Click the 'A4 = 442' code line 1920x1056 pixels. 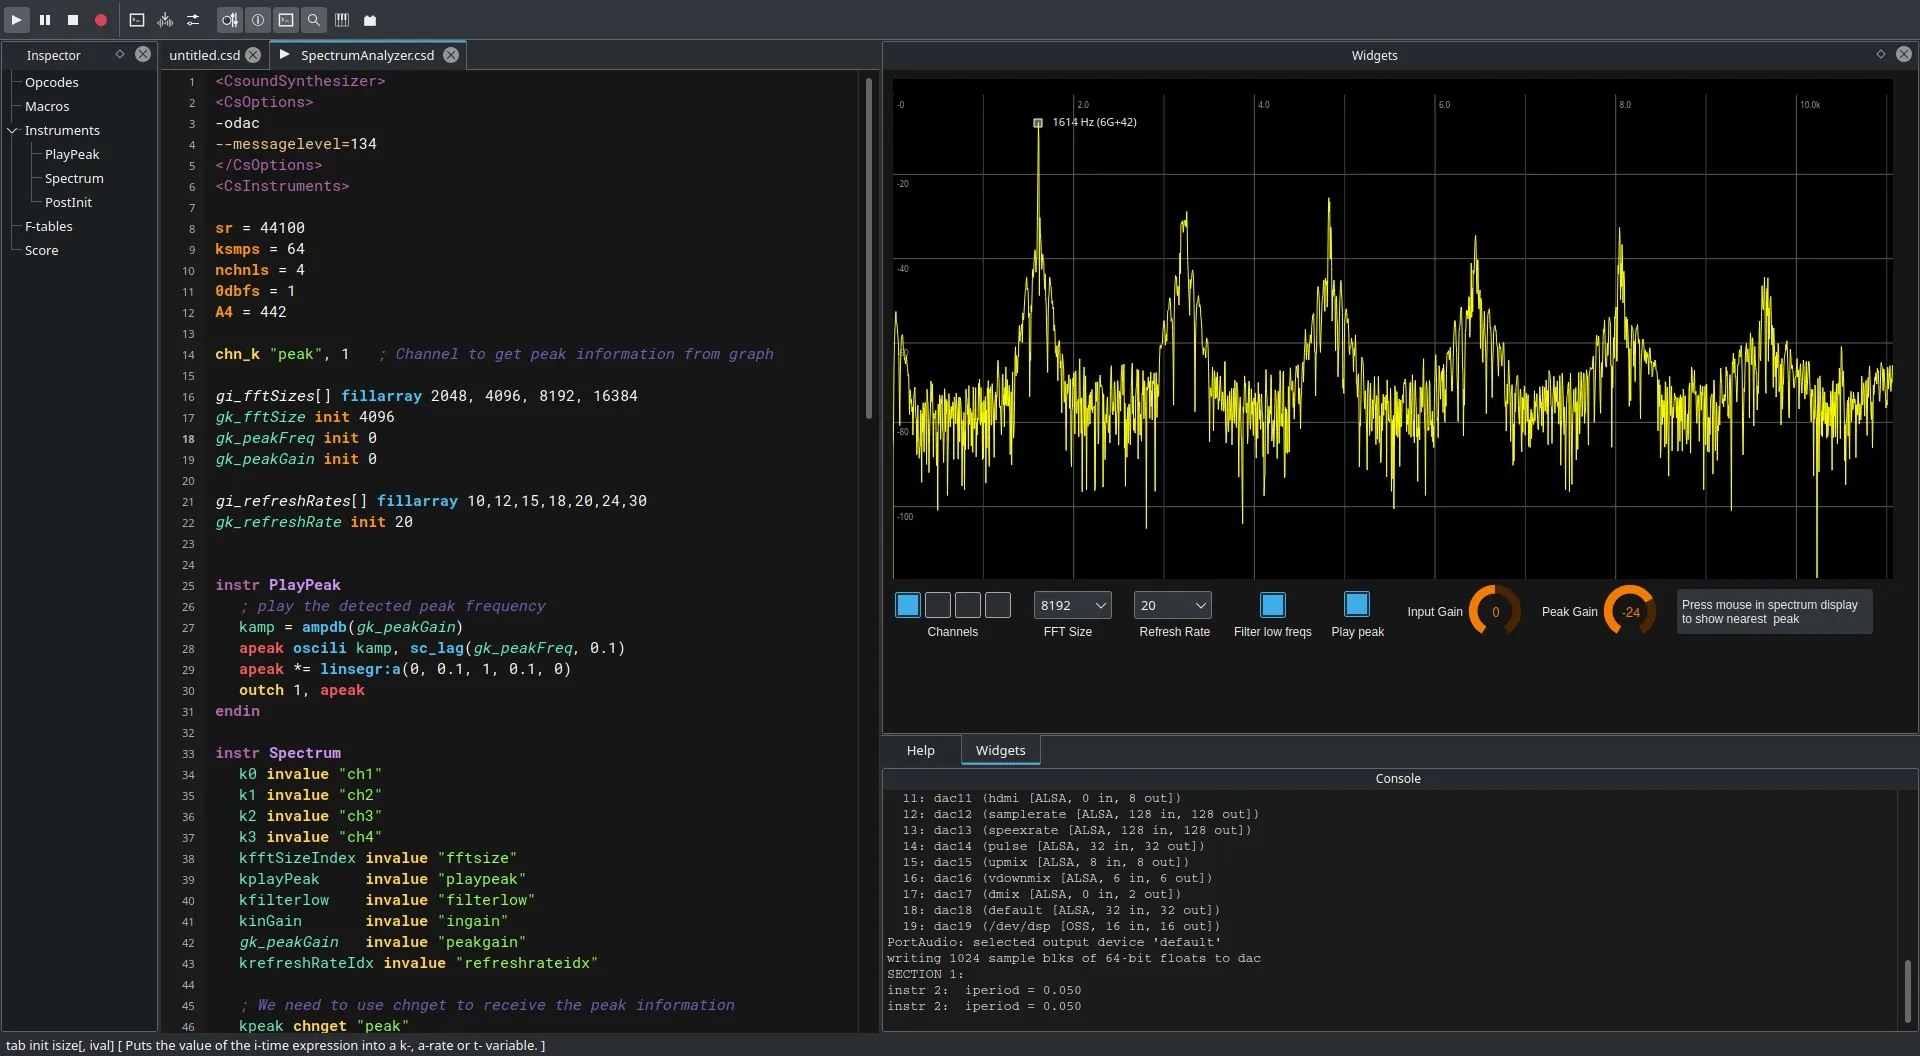point(251,312)
